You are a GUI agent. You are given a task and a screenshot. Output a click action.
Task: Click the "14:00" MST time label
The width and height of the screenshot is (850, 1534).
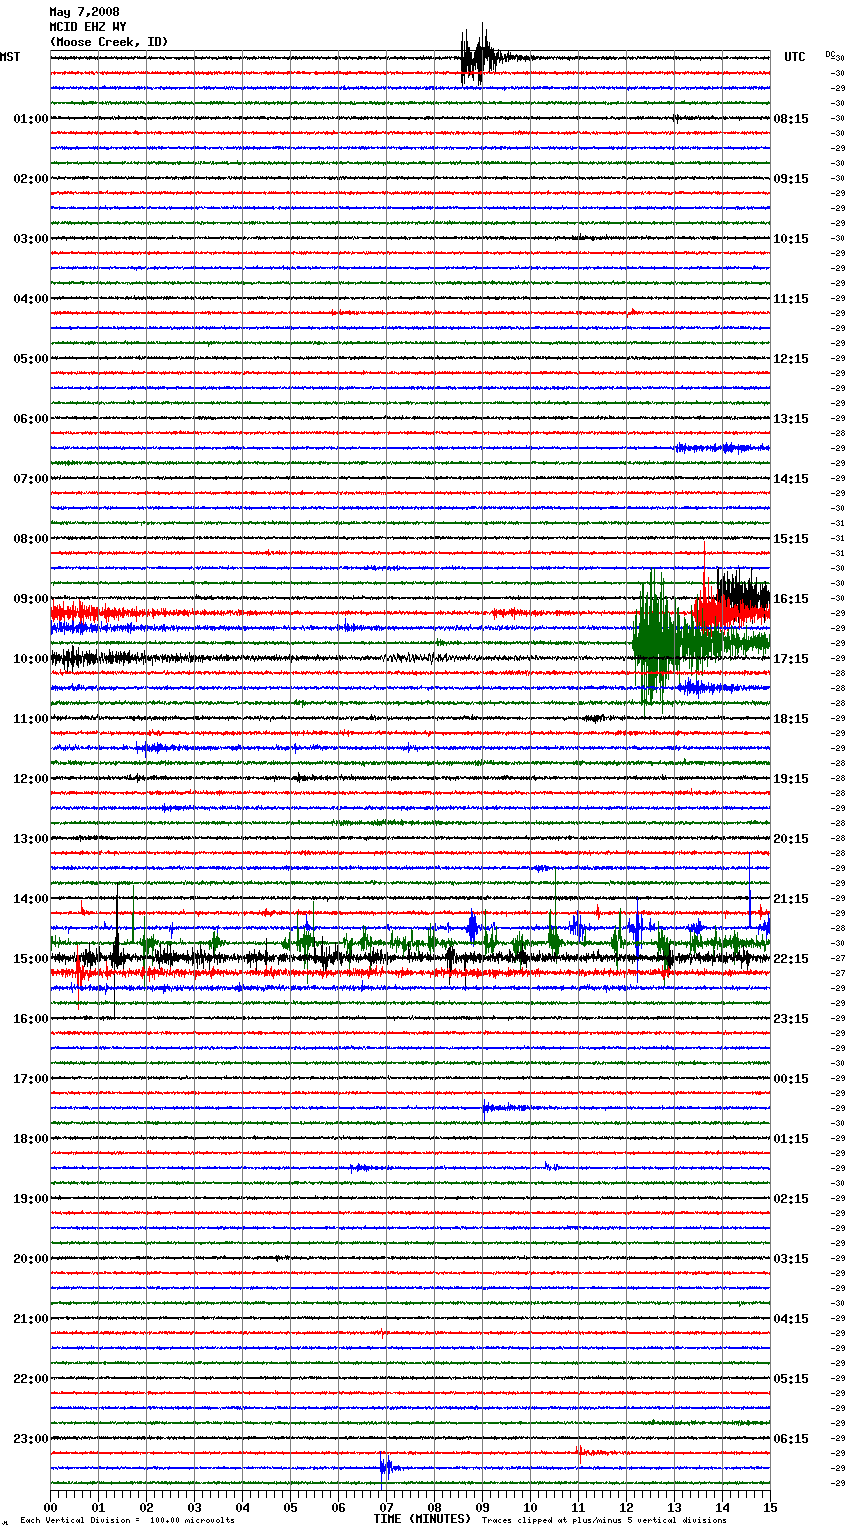30,899
